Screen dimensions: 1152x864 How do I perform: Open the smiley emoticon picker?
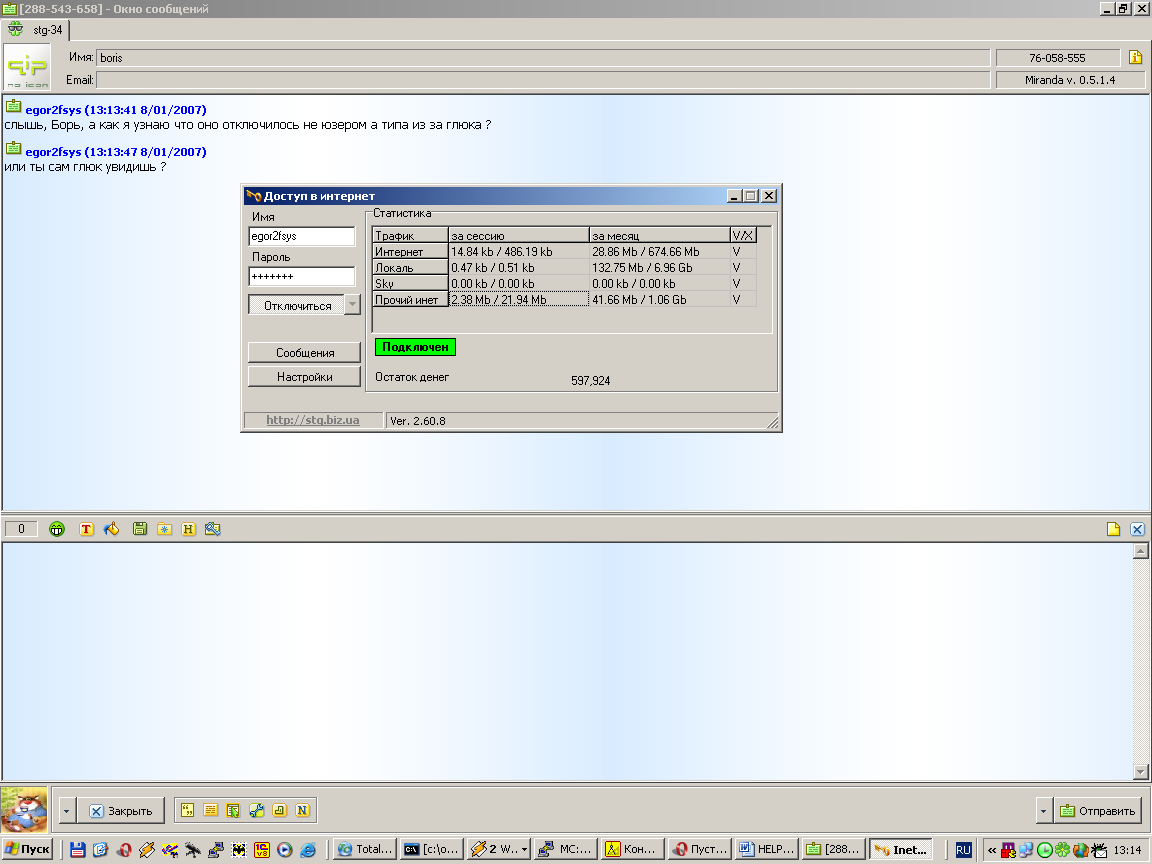click(57, 529)
